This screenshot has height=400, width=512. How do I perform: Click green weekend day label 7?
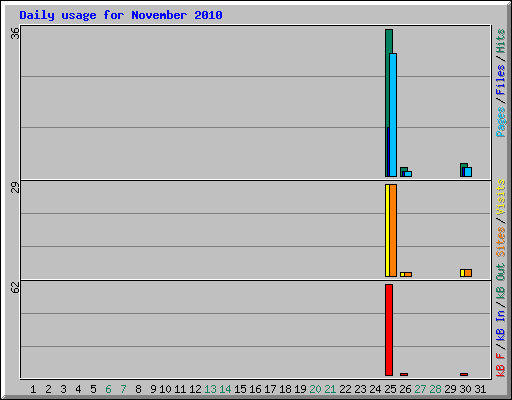(x=123, y=389)
